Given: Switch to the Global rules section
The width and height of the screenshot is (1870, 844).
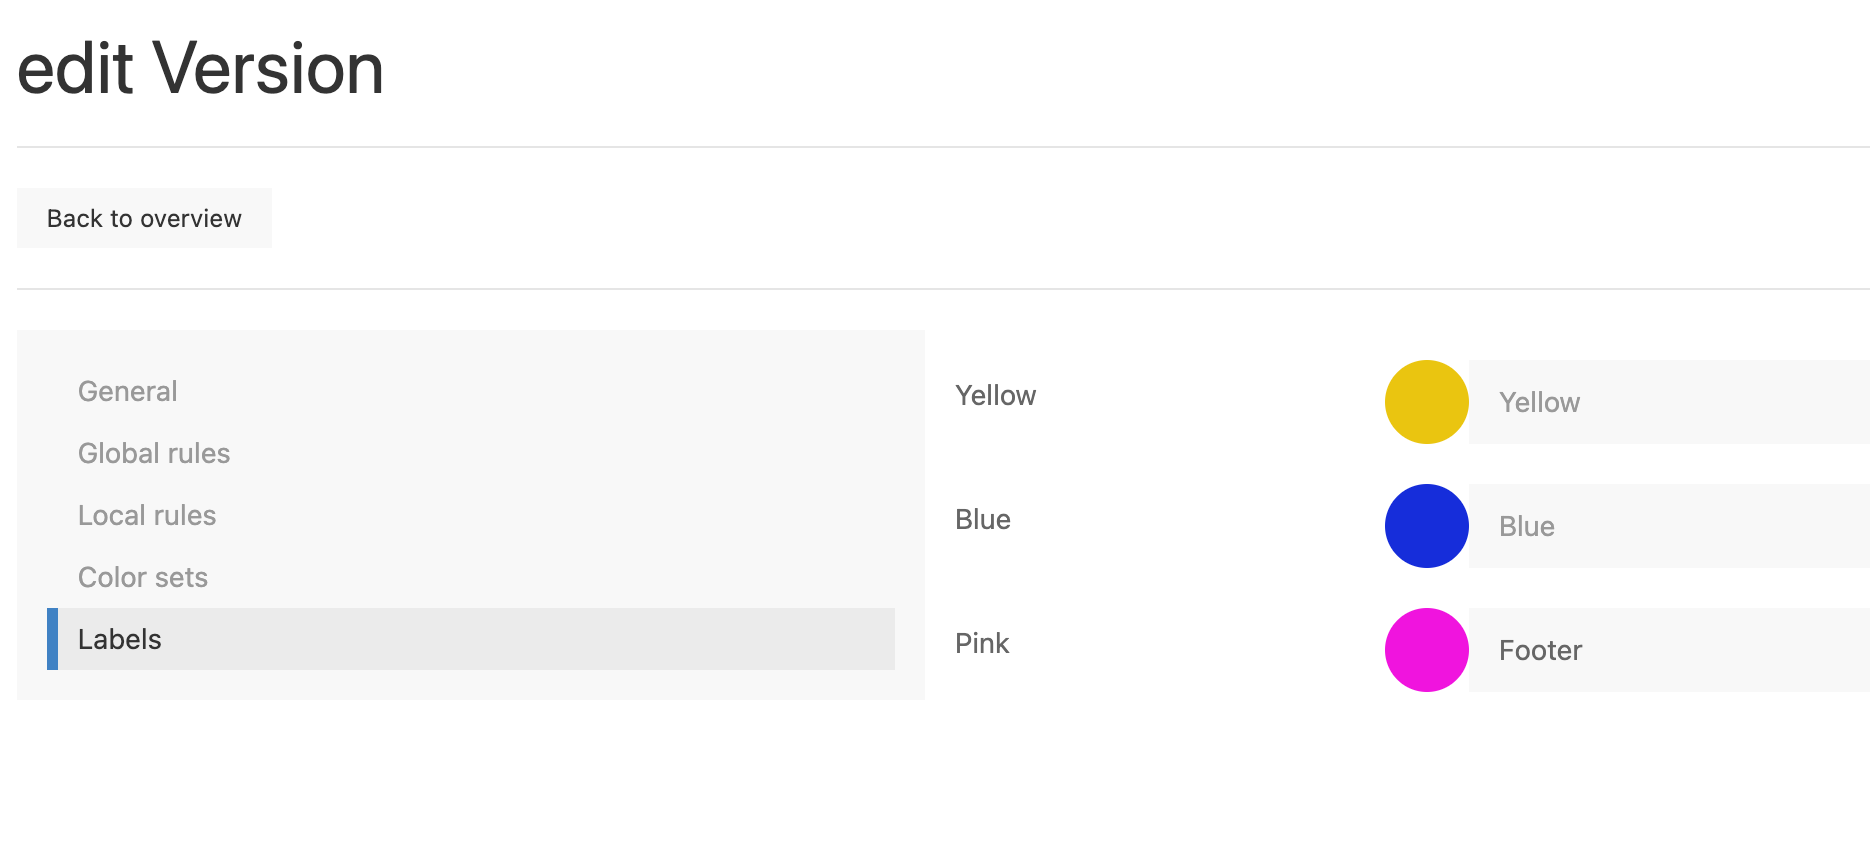Looking at the screenshot, I should (154, 453).
